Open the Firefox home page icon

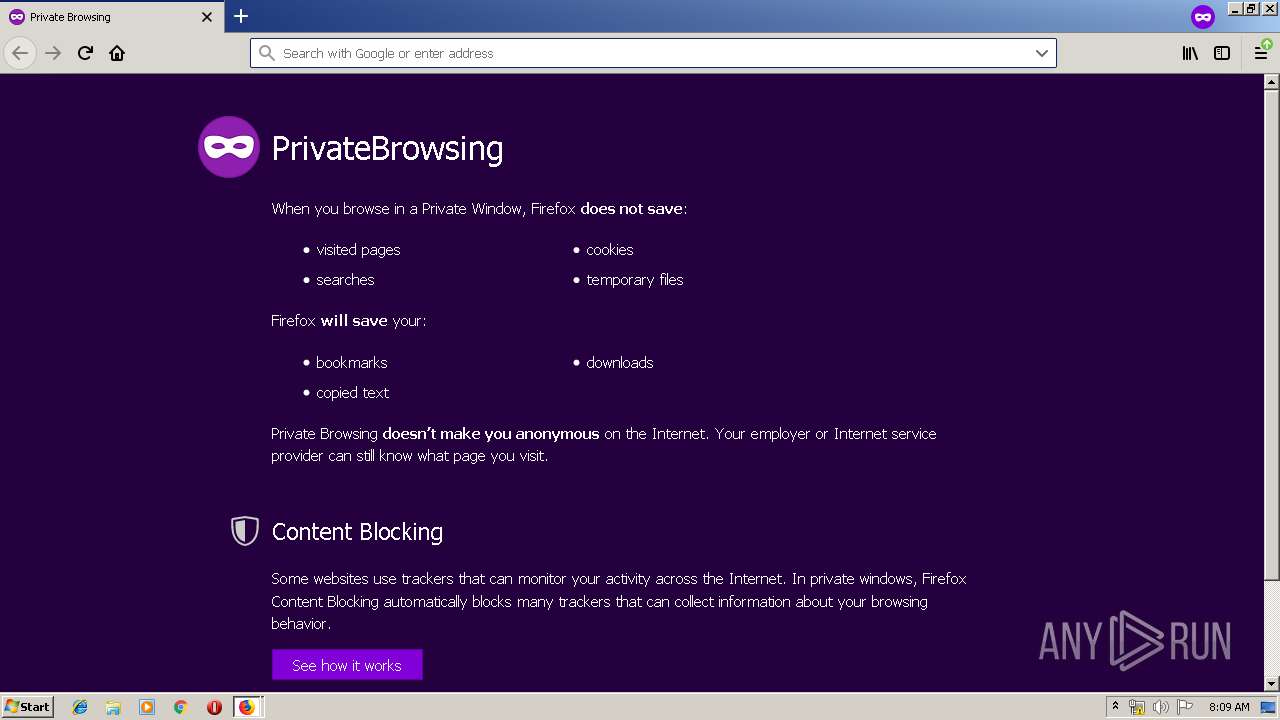pyautogui.click(x=117, y=53)
